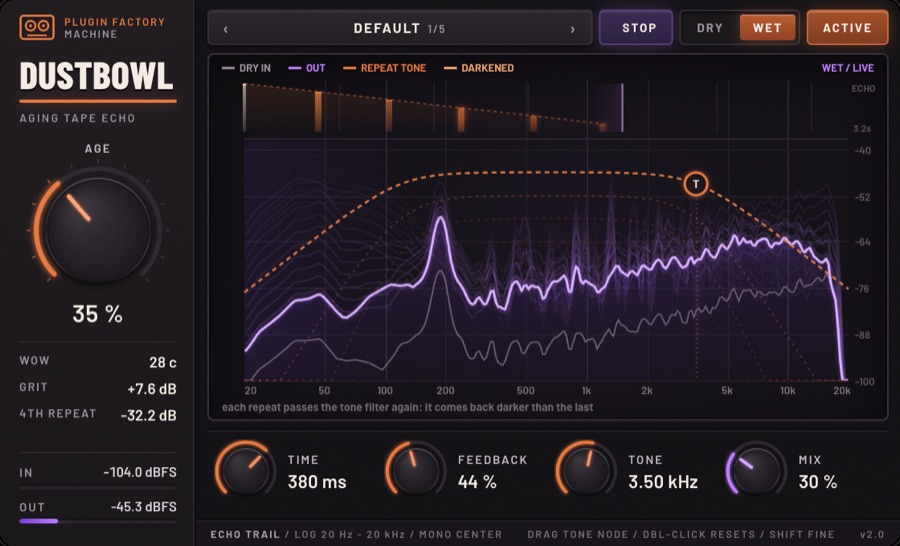The image size is (900, 546).
Task: Click the 3.2s echo length label
Action: point(862,129)
